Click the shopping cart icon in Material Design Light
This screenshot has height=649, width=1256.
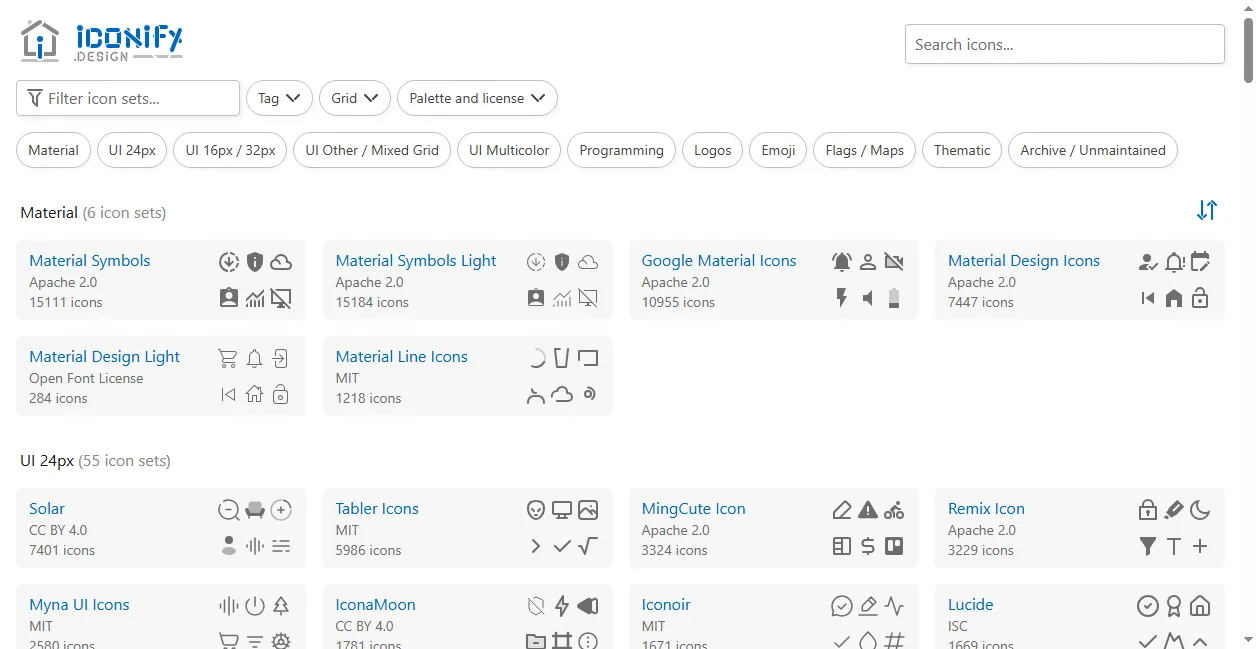[x=228, y=358]
